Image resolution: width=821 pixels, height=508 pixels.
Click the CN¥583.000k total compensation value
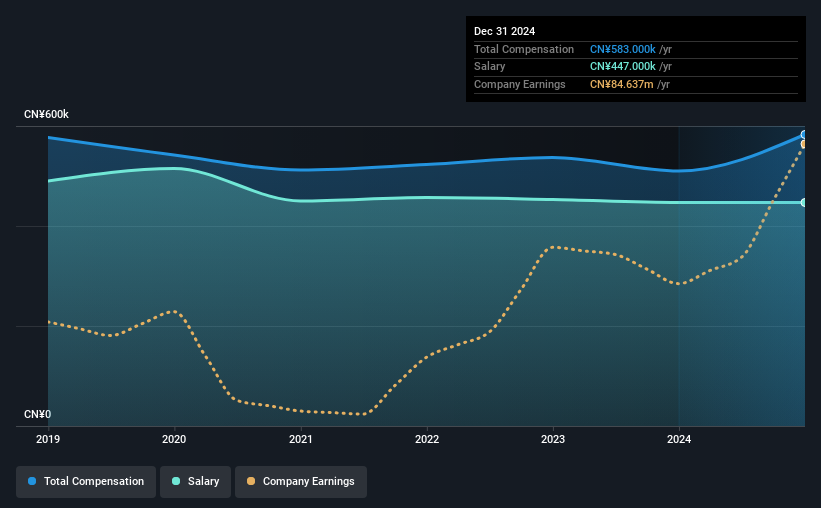623,49
